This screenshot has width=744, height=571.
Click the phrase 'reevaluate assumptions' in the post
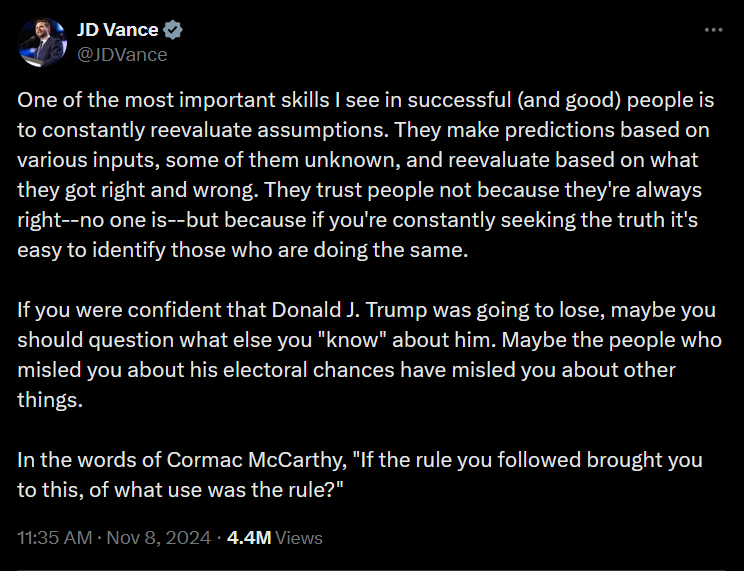[x=267, y=130]
